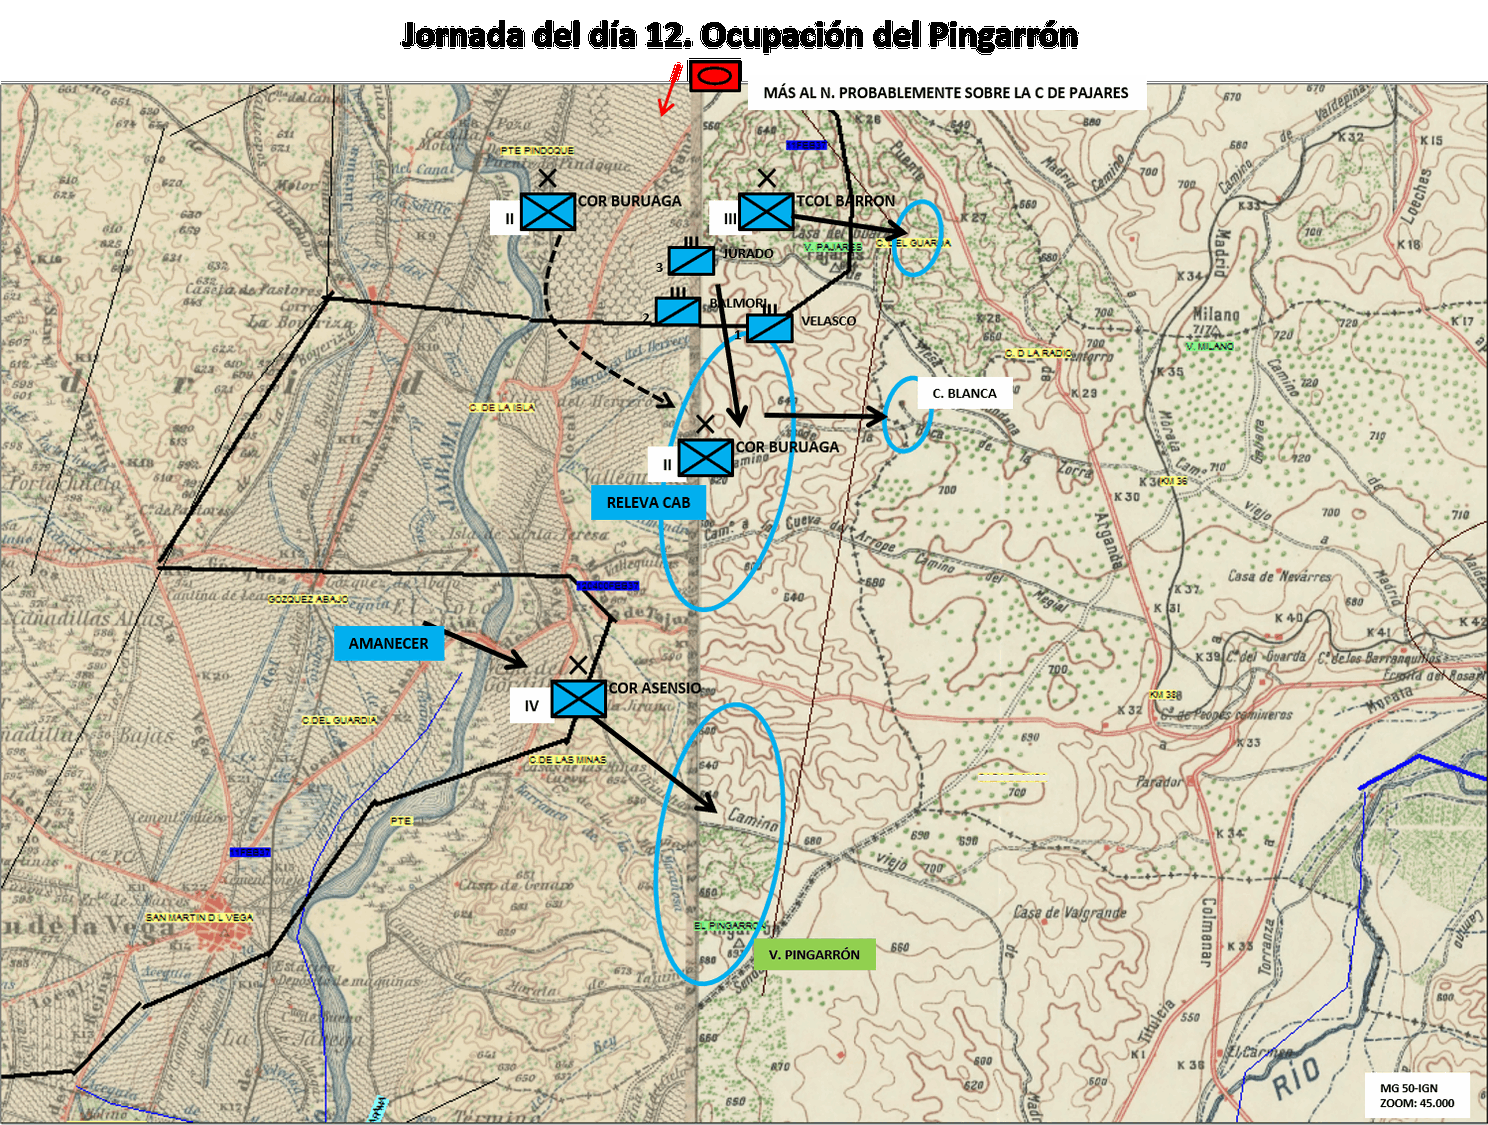Click the yellow PTE PINDOQUE label
The height and width of the screenshot is (1125, 1488).
coord(537,150)
